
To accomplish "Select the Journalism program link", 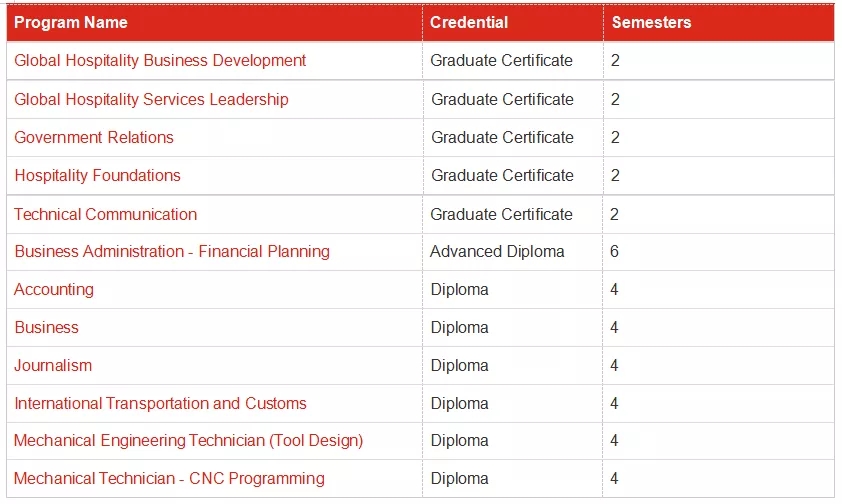I will [53, 365].
